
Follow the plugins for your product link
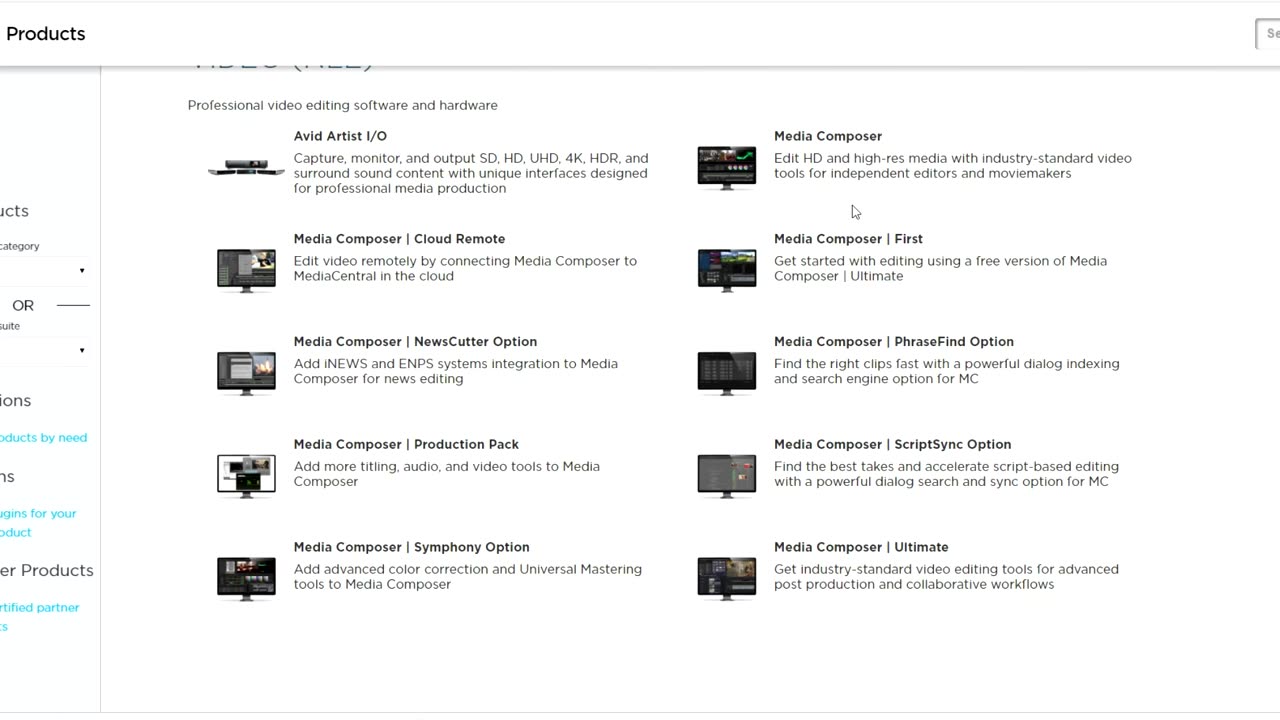pos(38,523)
